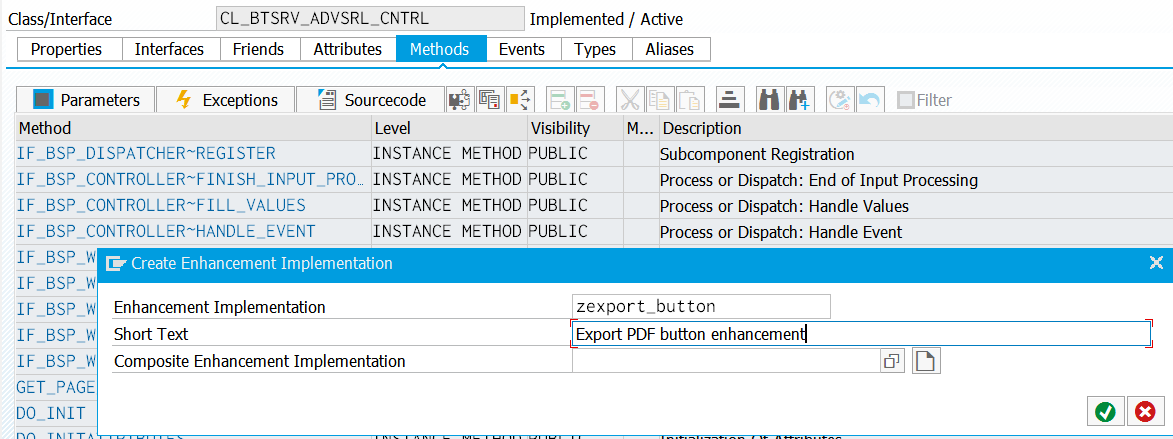Switch to the Friends tab
Screen dimensions: 1173x439
click(x=258, y=49)
